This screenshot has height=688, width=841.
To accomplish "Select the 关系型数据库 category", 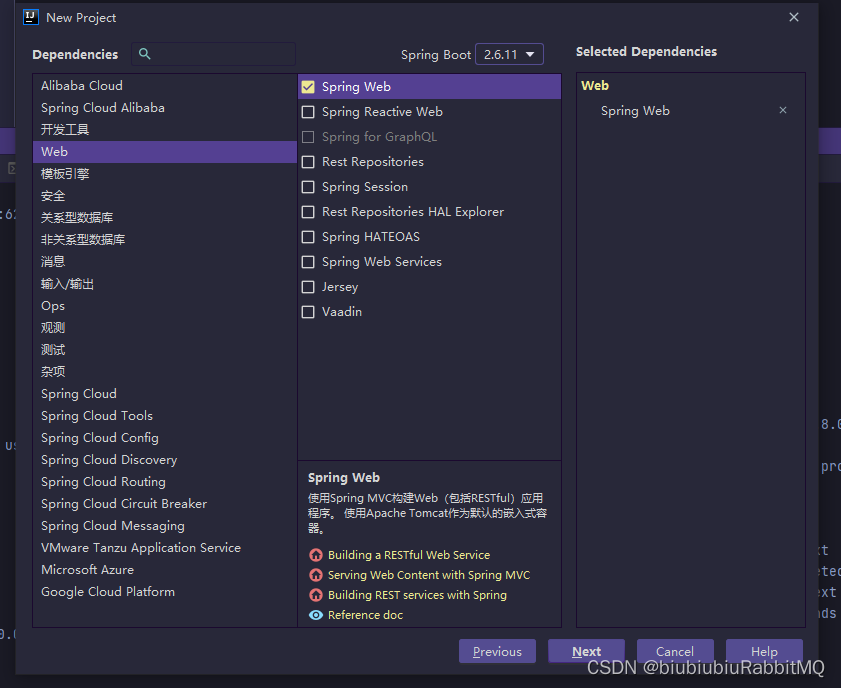I will [165, 218].
